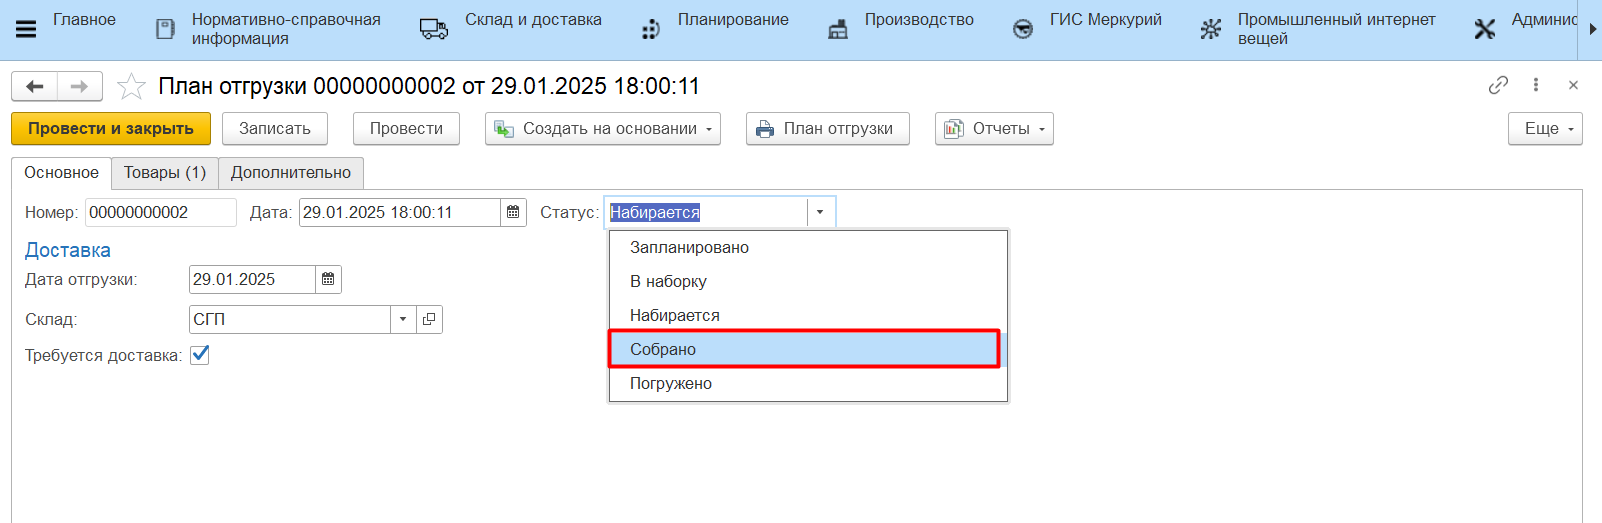The image size is (1602, 523).
Task: Open calendar picker for Дата отгрузки
Action: [328, 279]
